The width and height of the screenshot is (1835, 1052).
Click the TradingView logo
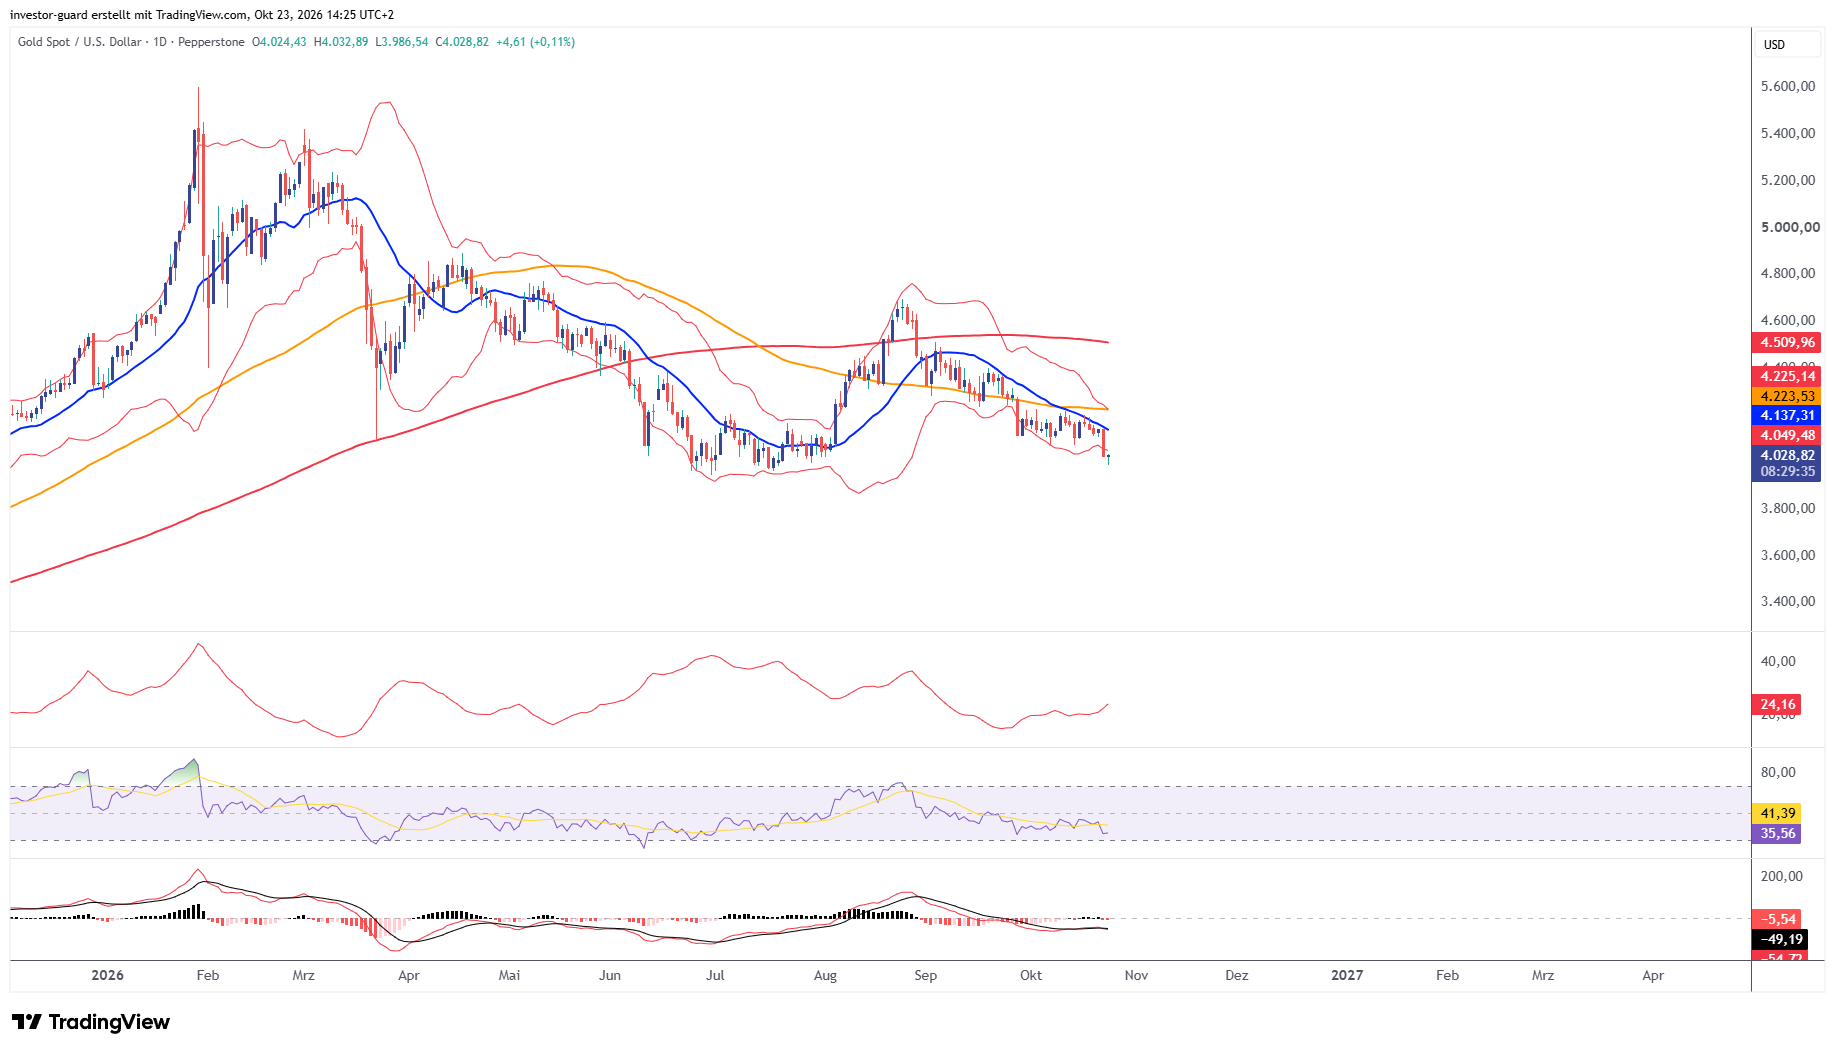pos(91,1022)
